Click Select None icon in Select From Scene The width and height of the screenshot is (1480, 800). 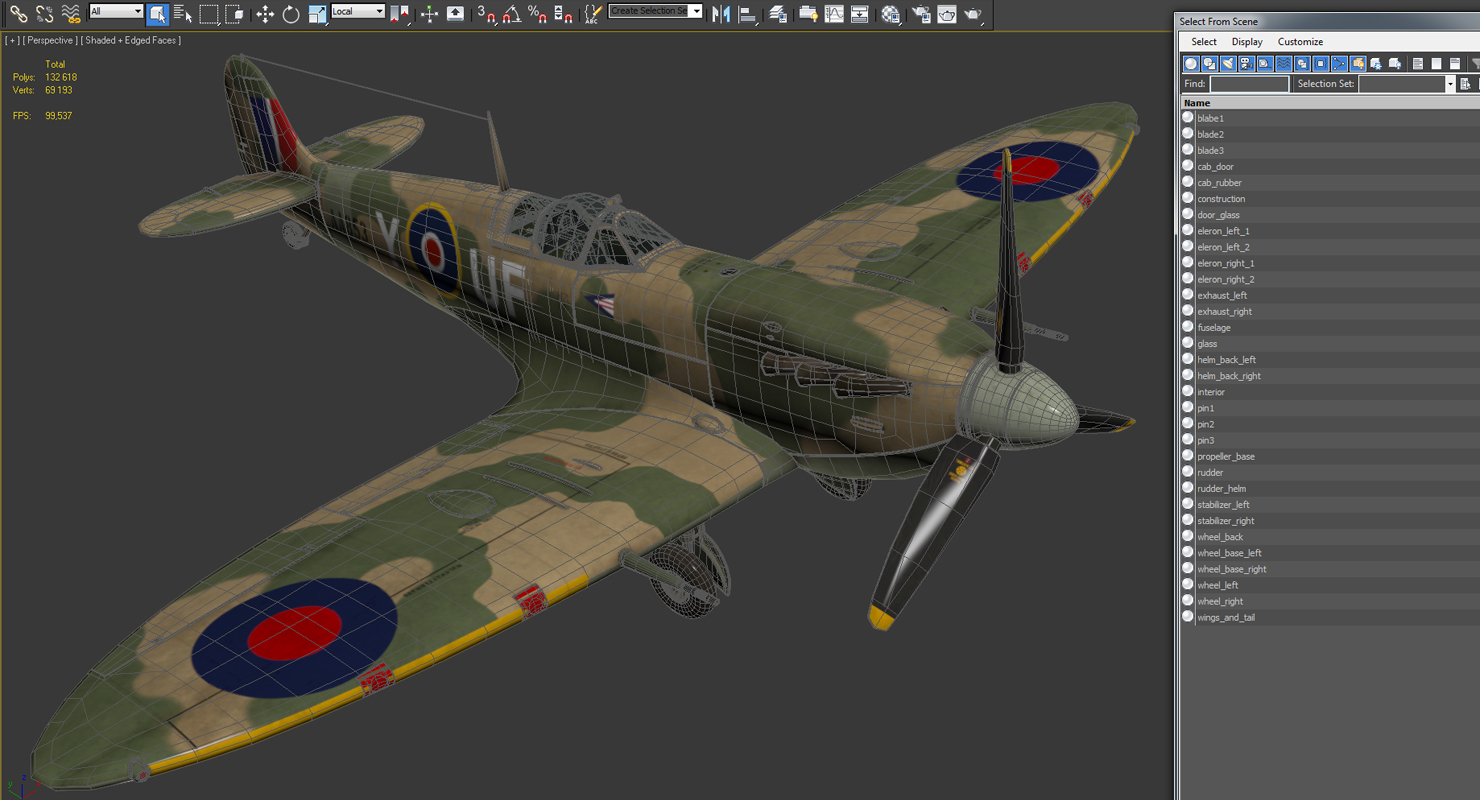(1436, 63)
